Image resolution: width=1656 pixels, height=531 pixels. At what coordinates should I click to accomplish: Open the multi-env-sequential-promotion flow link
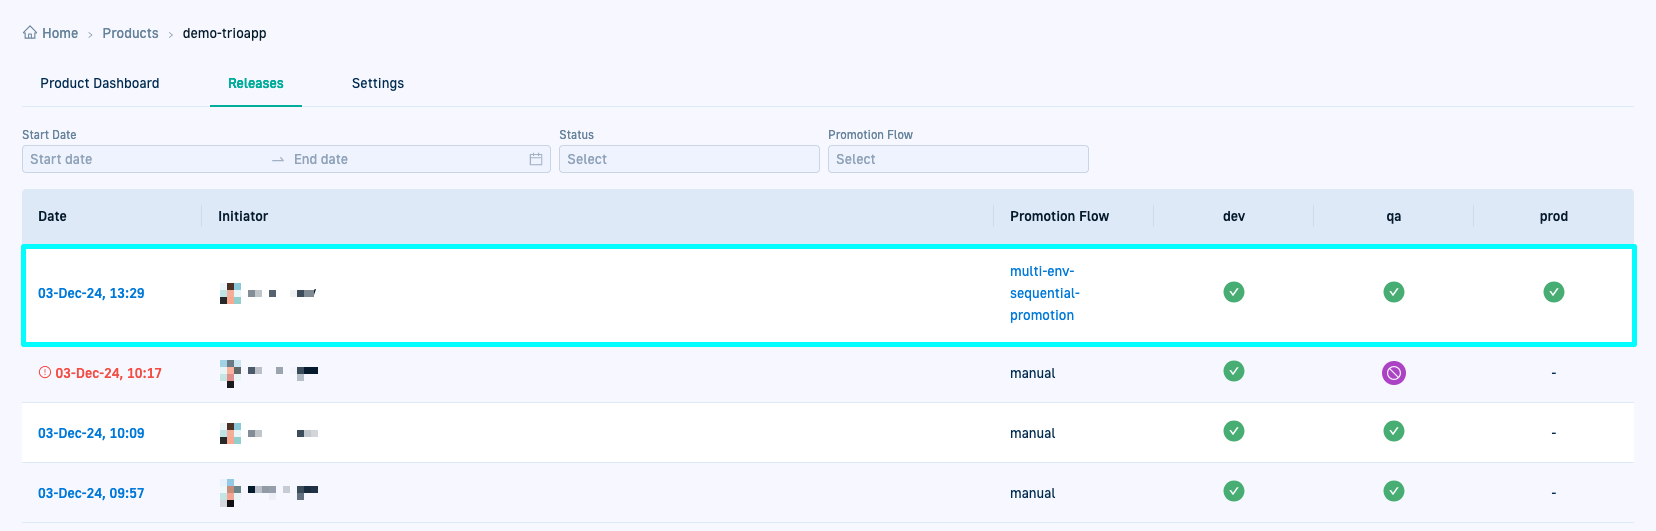coord(1044,293)
